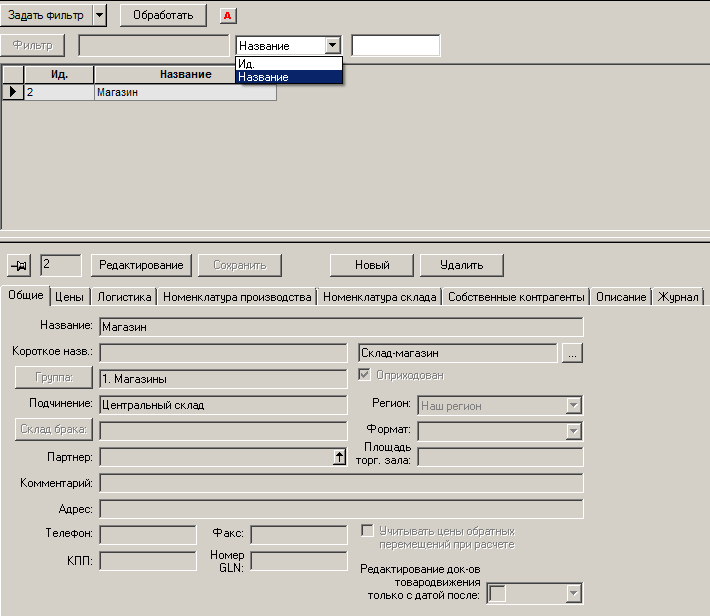710x616 pixels.
Task: Click the Факс input field
Action: [299, 535]
